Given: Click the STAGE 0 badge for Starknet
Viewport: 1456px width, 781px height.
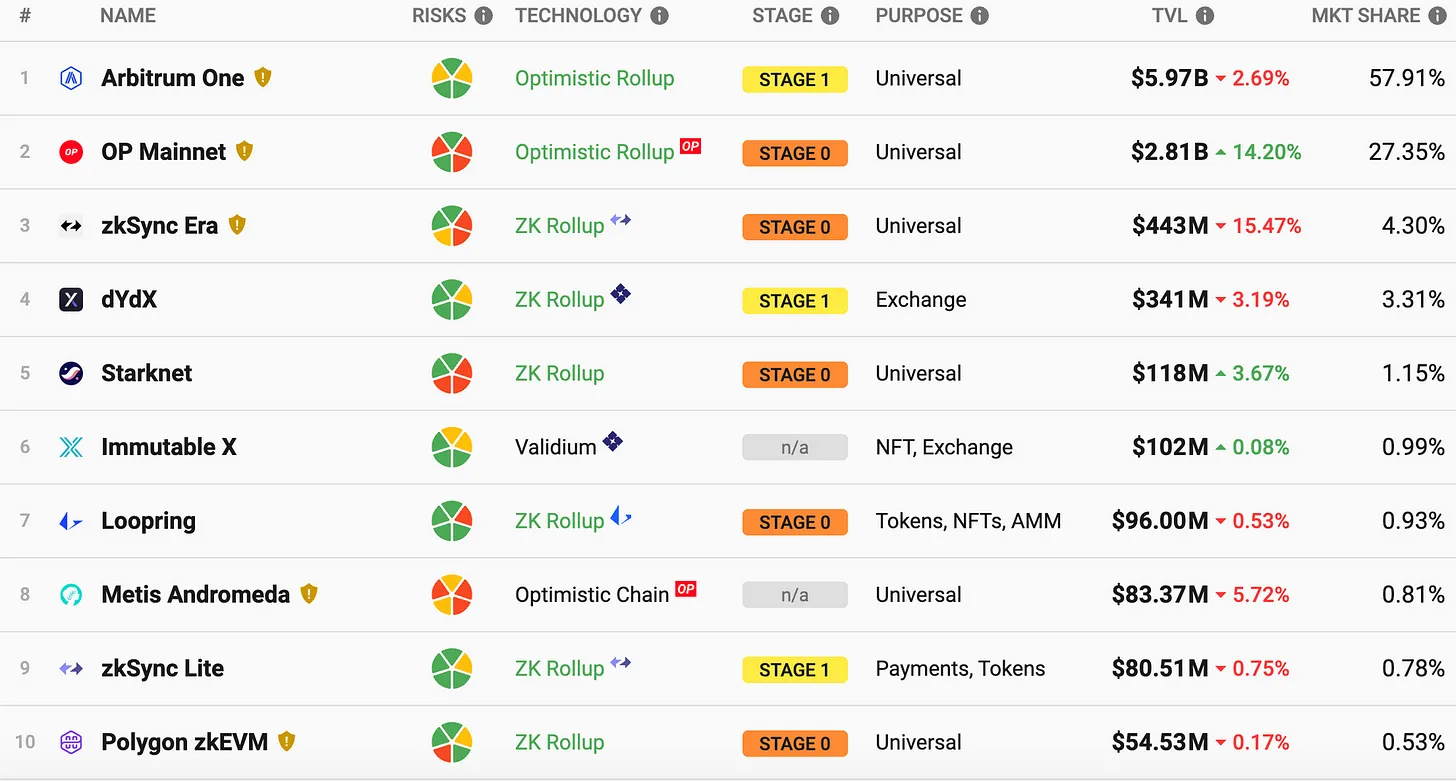Looking at the screenshot, I should point(795,374).
